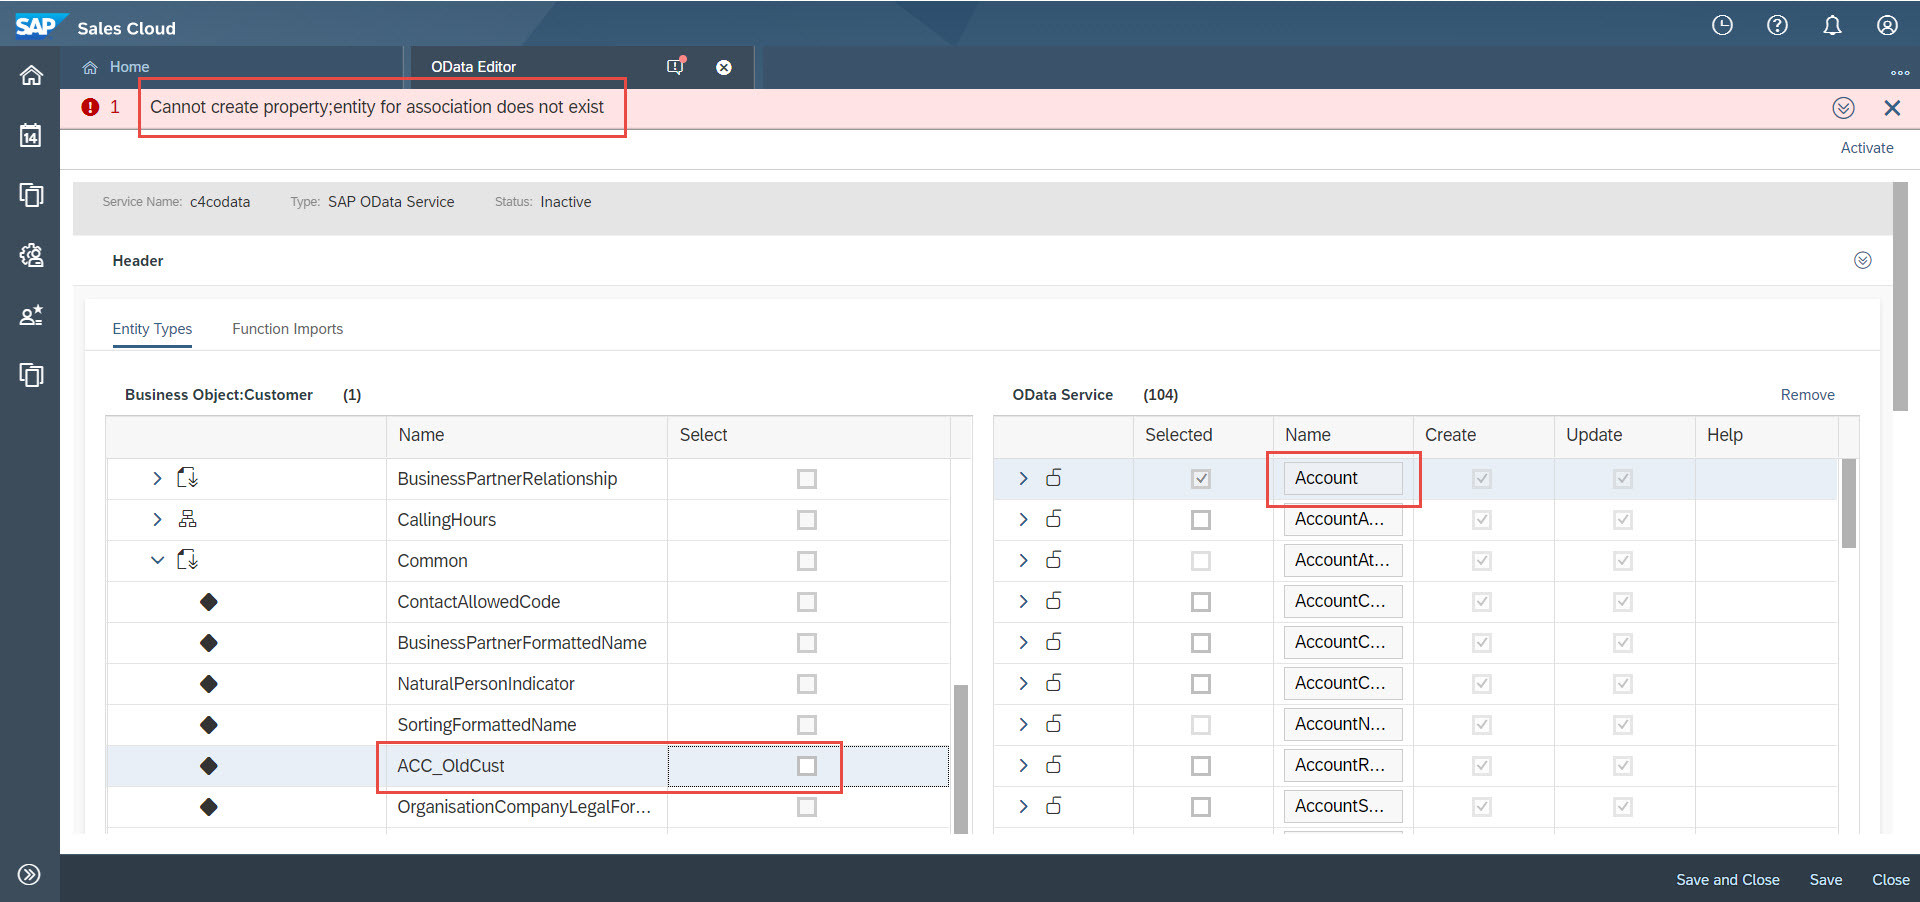
Task: Click the lock icon in AccountR... row
Action: click(1053, 765)
